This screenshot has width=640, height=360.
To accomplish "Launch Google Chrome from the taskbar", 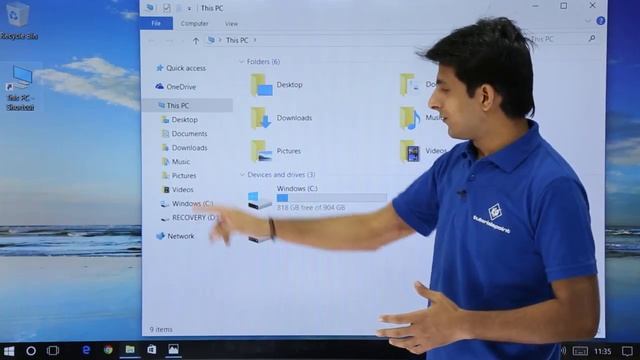I will pos(108,350).
